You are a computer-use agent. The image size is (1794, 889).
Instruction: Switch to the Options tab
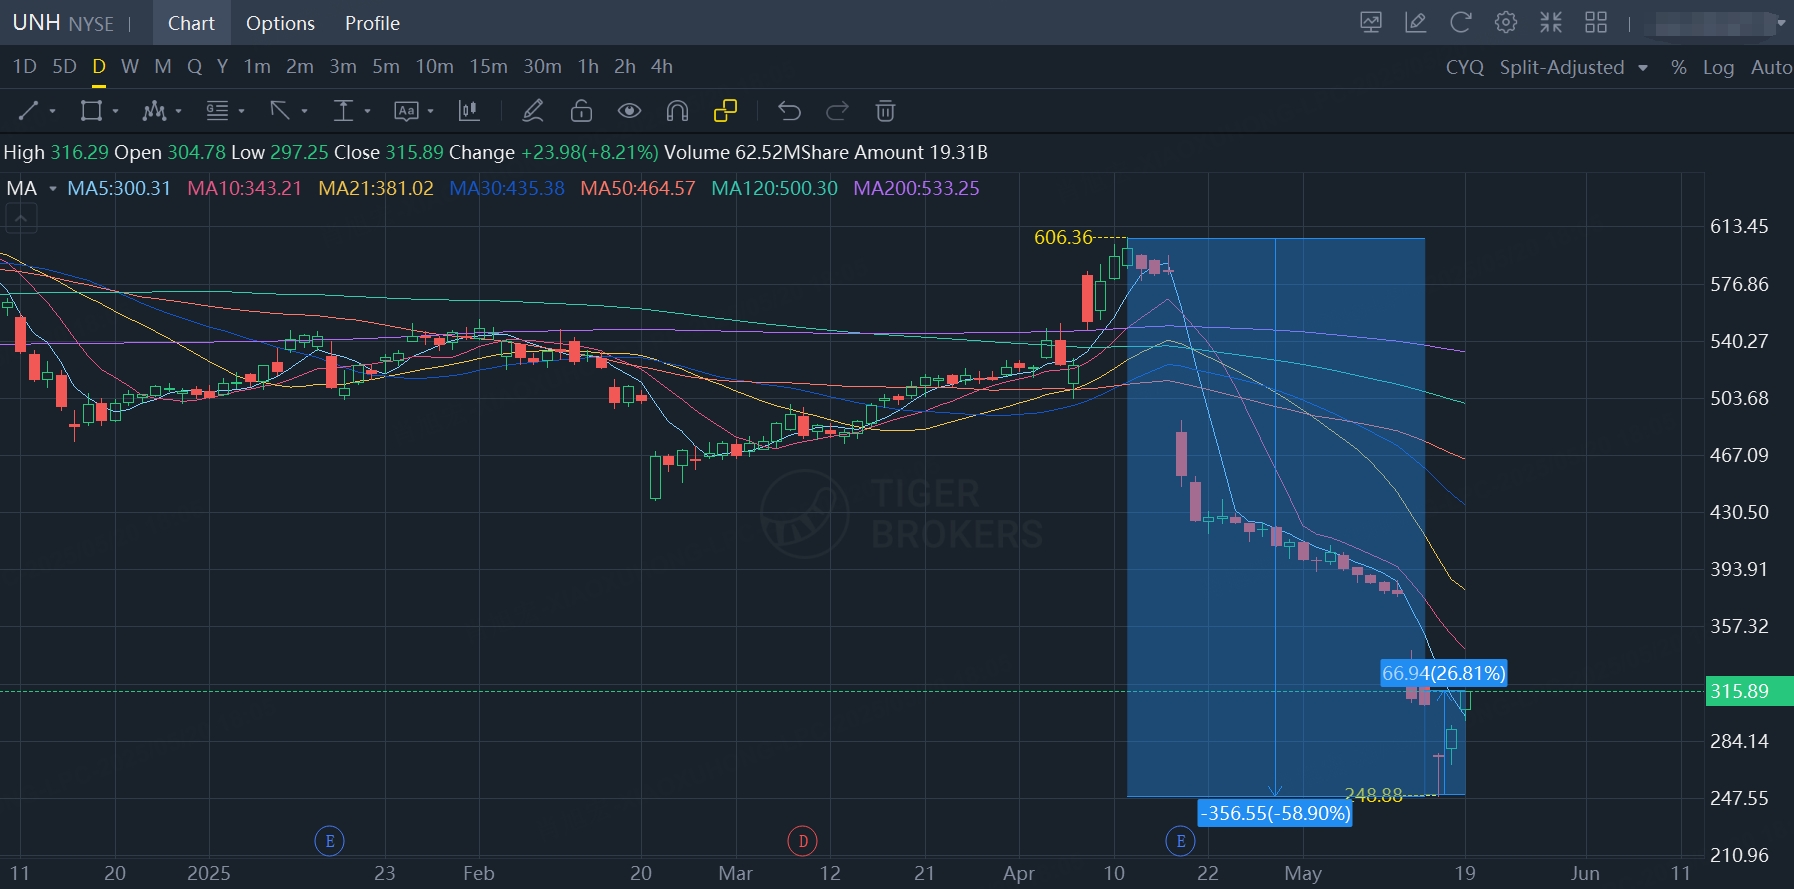[x=280, y=23]
